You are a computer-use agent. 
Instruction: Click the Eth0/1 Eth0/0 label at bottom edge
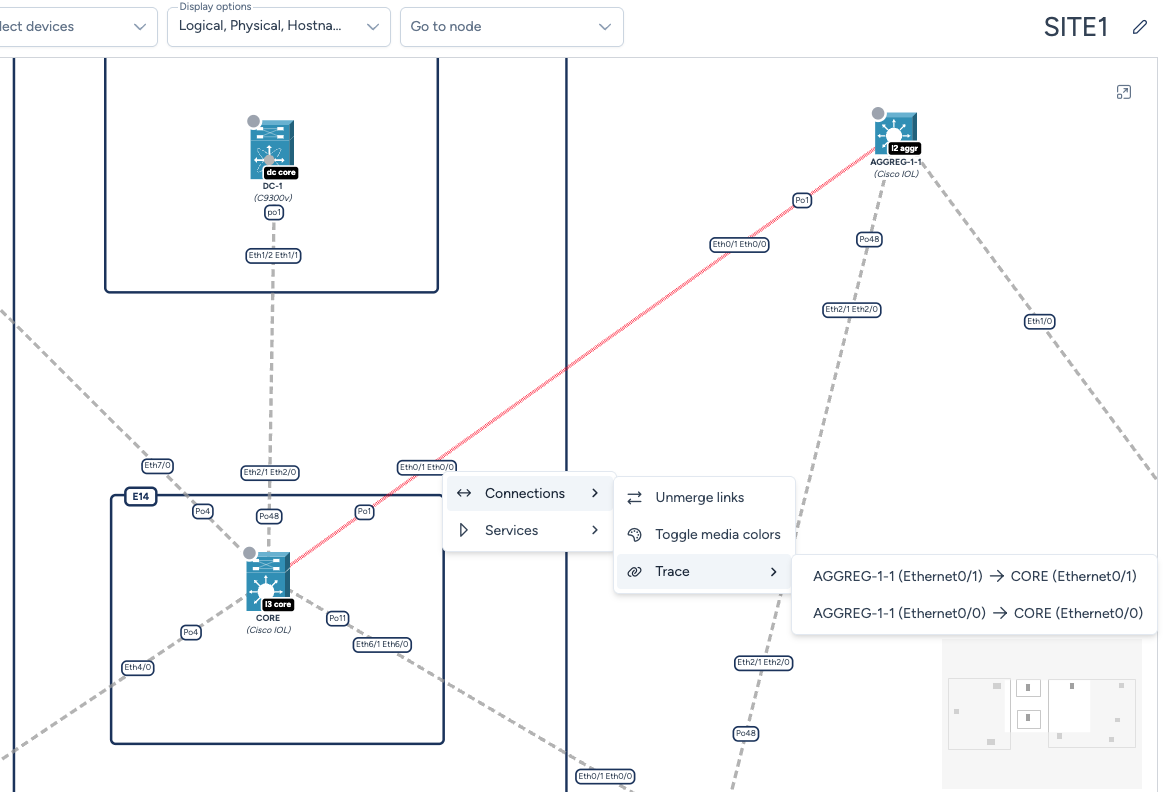click(x=605, y=776)
